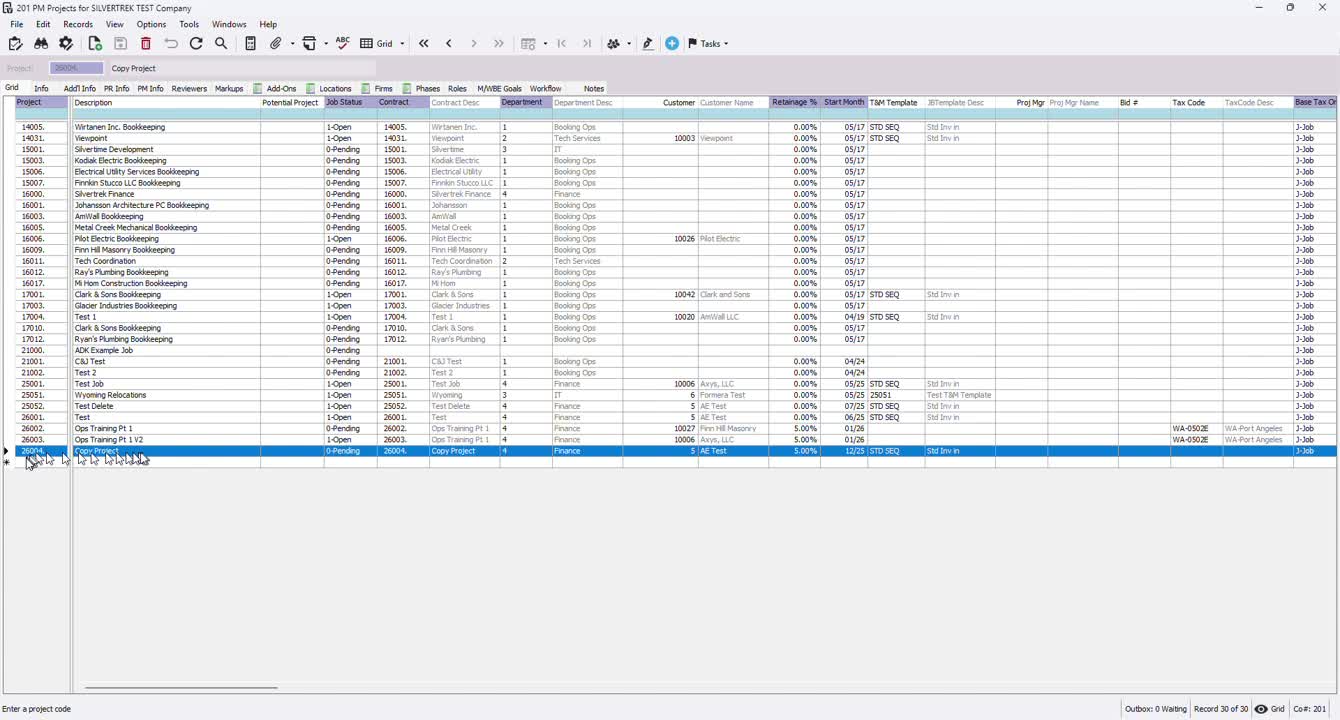Switch to the Reviewers tab
Screen dimensions: 1340x720
(189, 89)
